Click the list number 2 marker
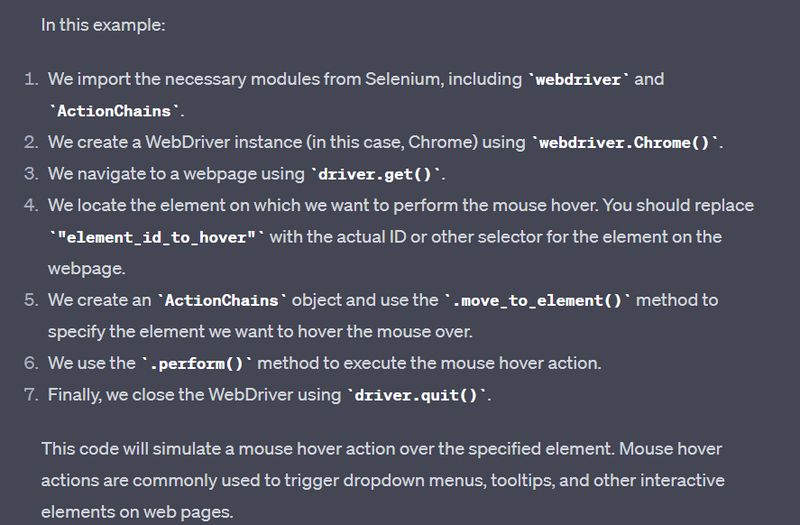The width and height of the screenshot is (800, 525). 31,143
